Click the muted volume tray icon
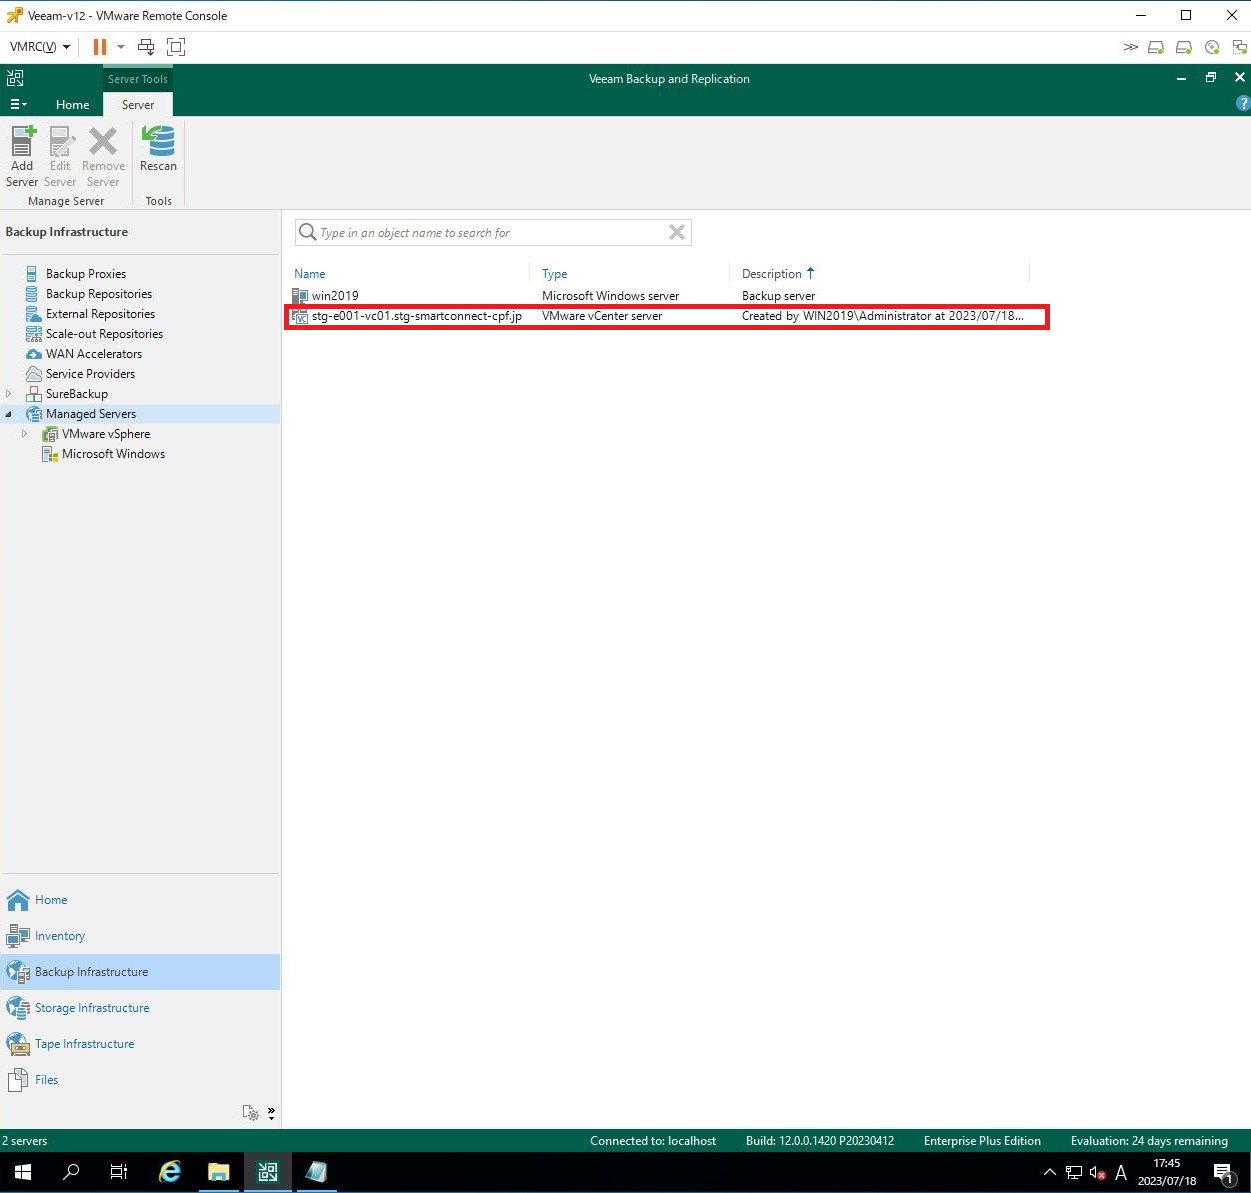Image resolution: width=1251 pixels, height=1193 pixels. 1097,1172
